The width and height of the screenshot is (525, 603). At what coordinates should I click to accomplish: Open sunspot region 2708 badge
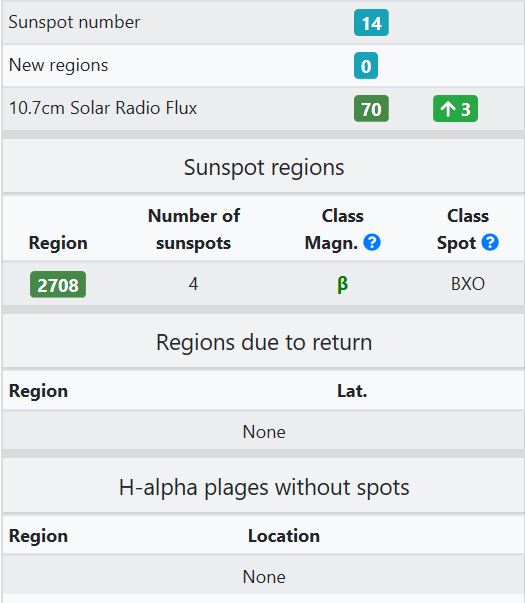point(58,285)
